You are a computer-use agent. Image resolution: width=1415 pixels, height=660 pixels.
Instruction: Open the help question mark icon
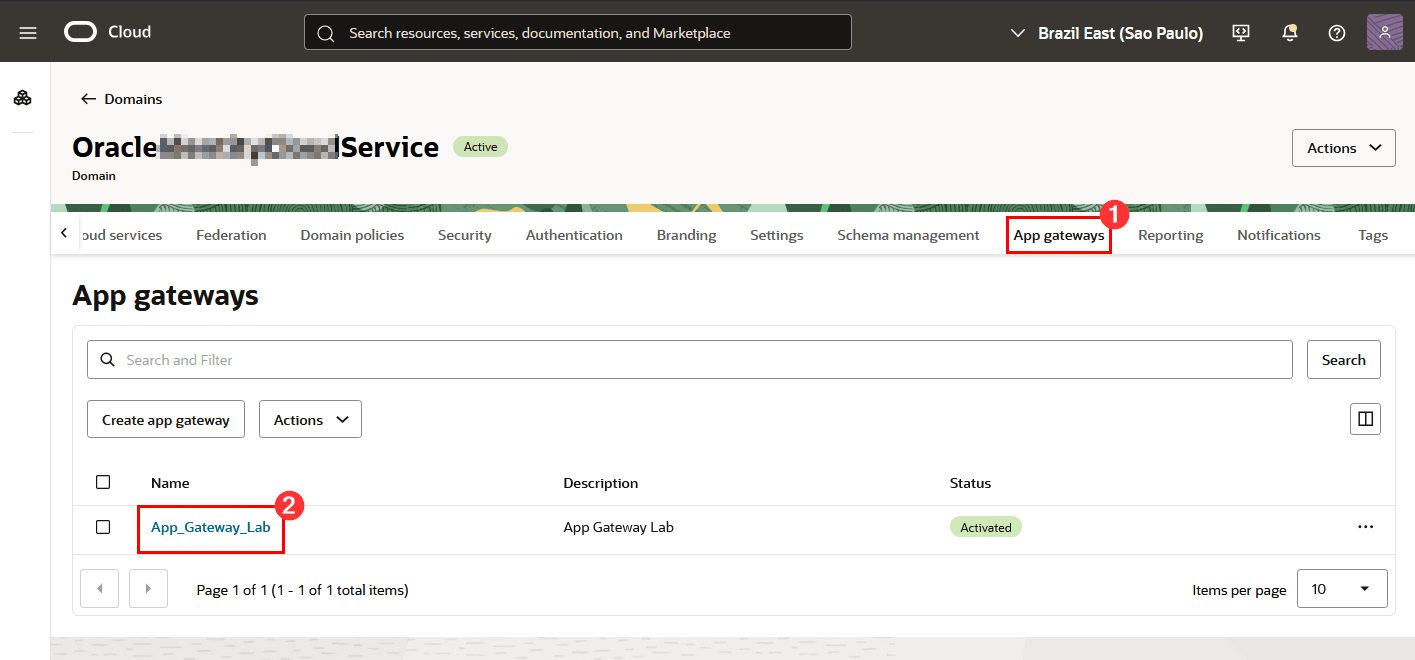point(1337,33)
